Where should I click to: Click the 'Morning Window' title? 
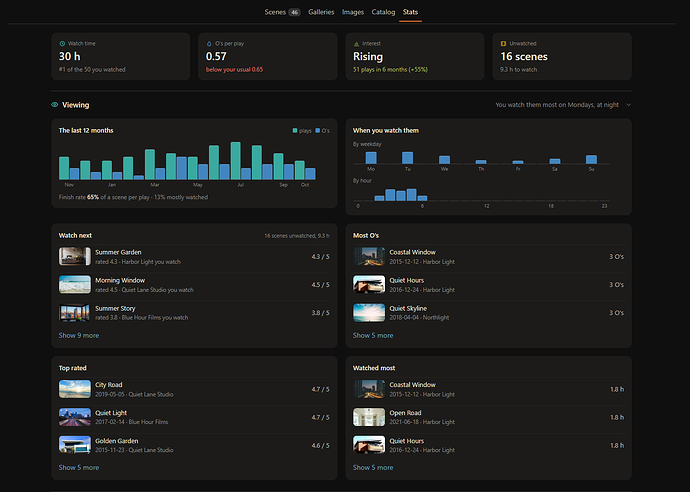[x=120, y=280]
